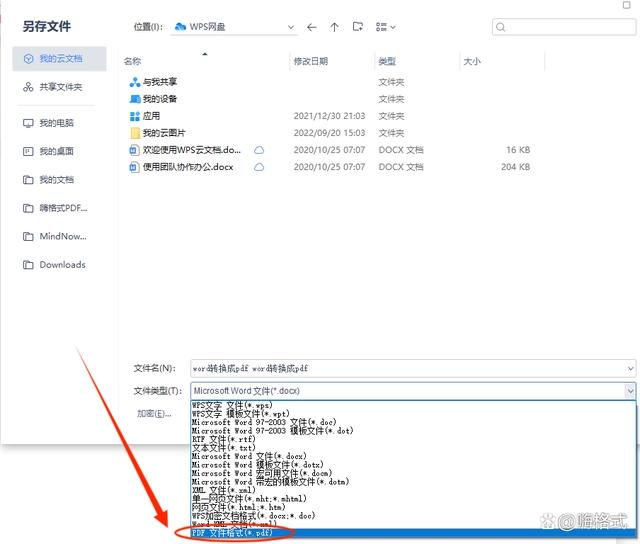Click the 与我共享 share icon
Viewport: 640px width, 544px height.
coord(135,82)
